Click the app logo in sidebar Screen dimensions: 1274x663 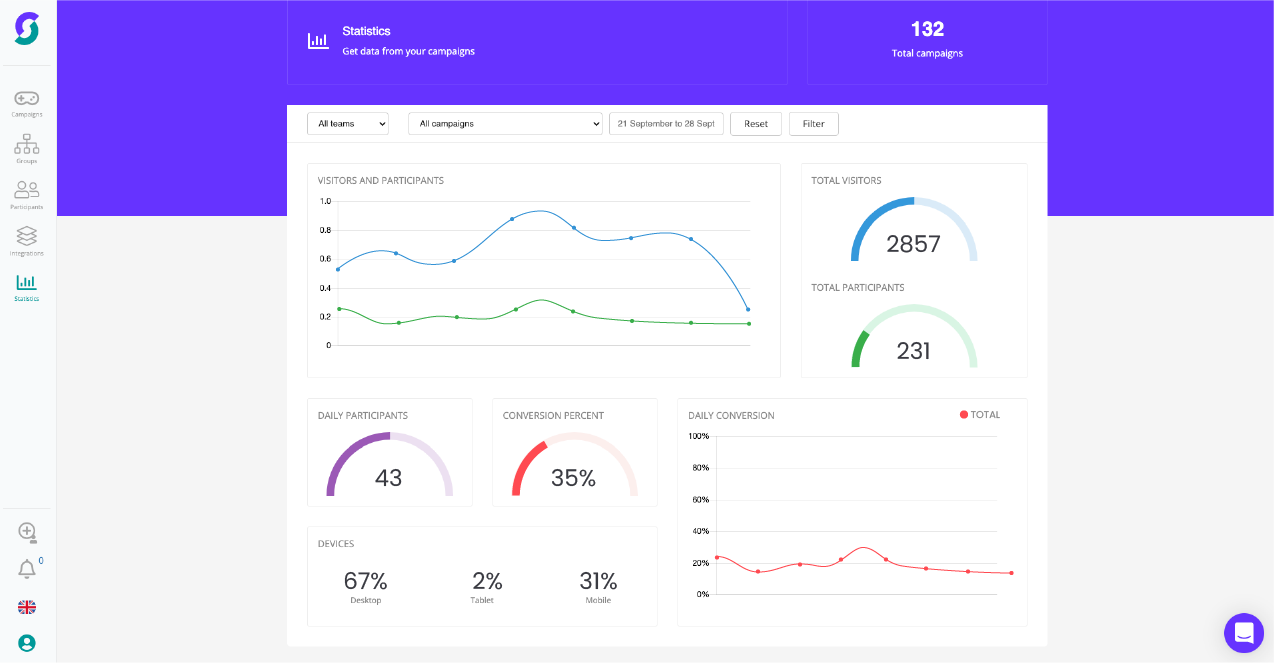pyautogui.click(x=27, y=28)
